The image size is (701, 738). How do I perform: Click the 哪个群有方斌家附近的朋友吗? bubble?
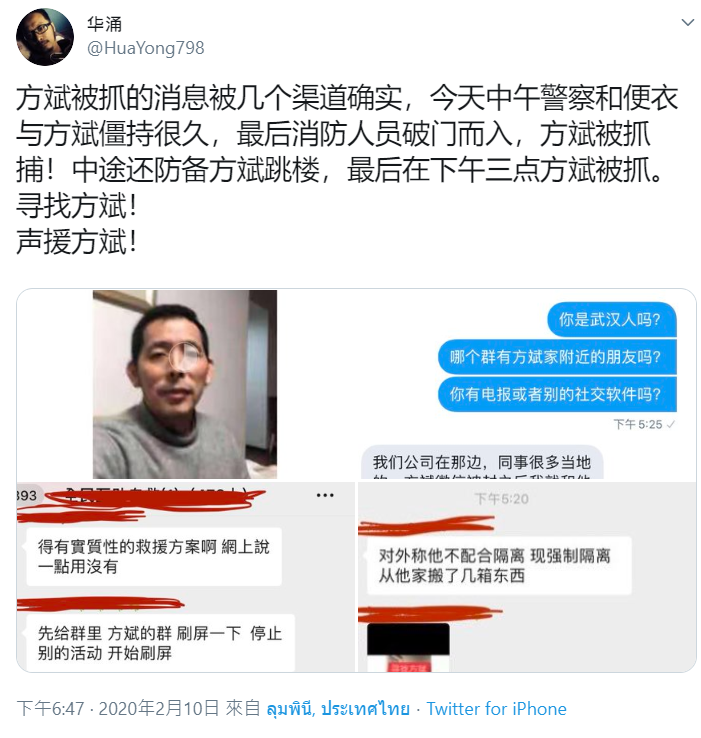pyautogui.click(x=557, y=357)
